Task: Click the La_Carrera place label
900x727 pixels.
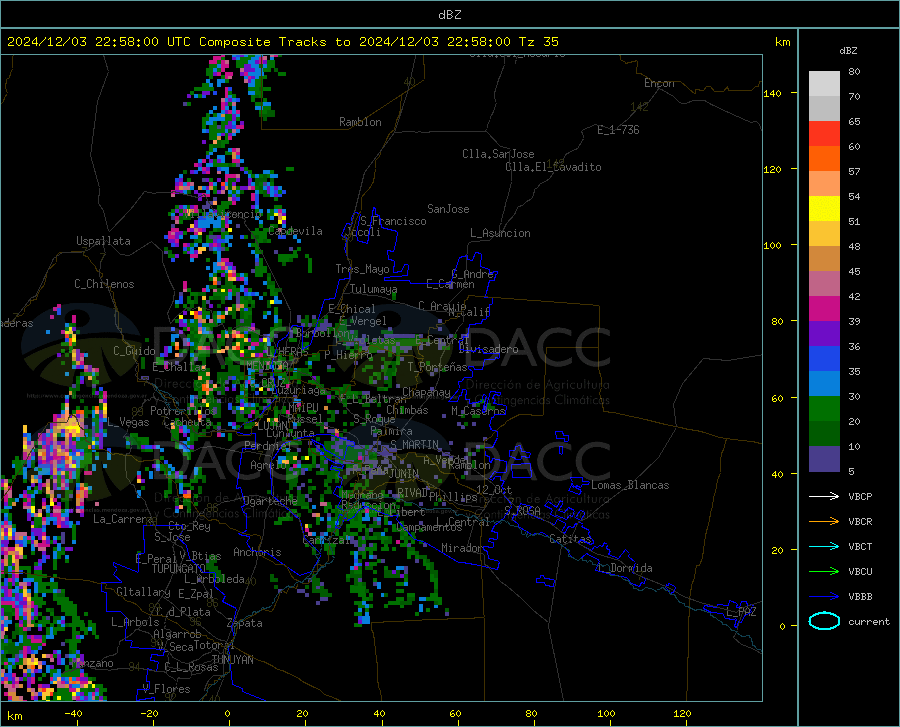Action: point(123,519)
